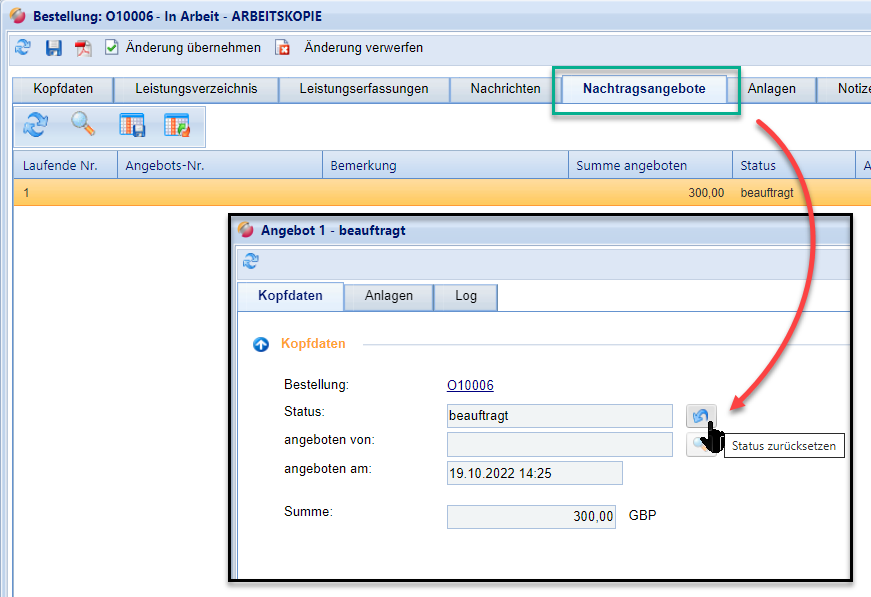Refresh the Nachtragsangebote list

click(36, 125)
